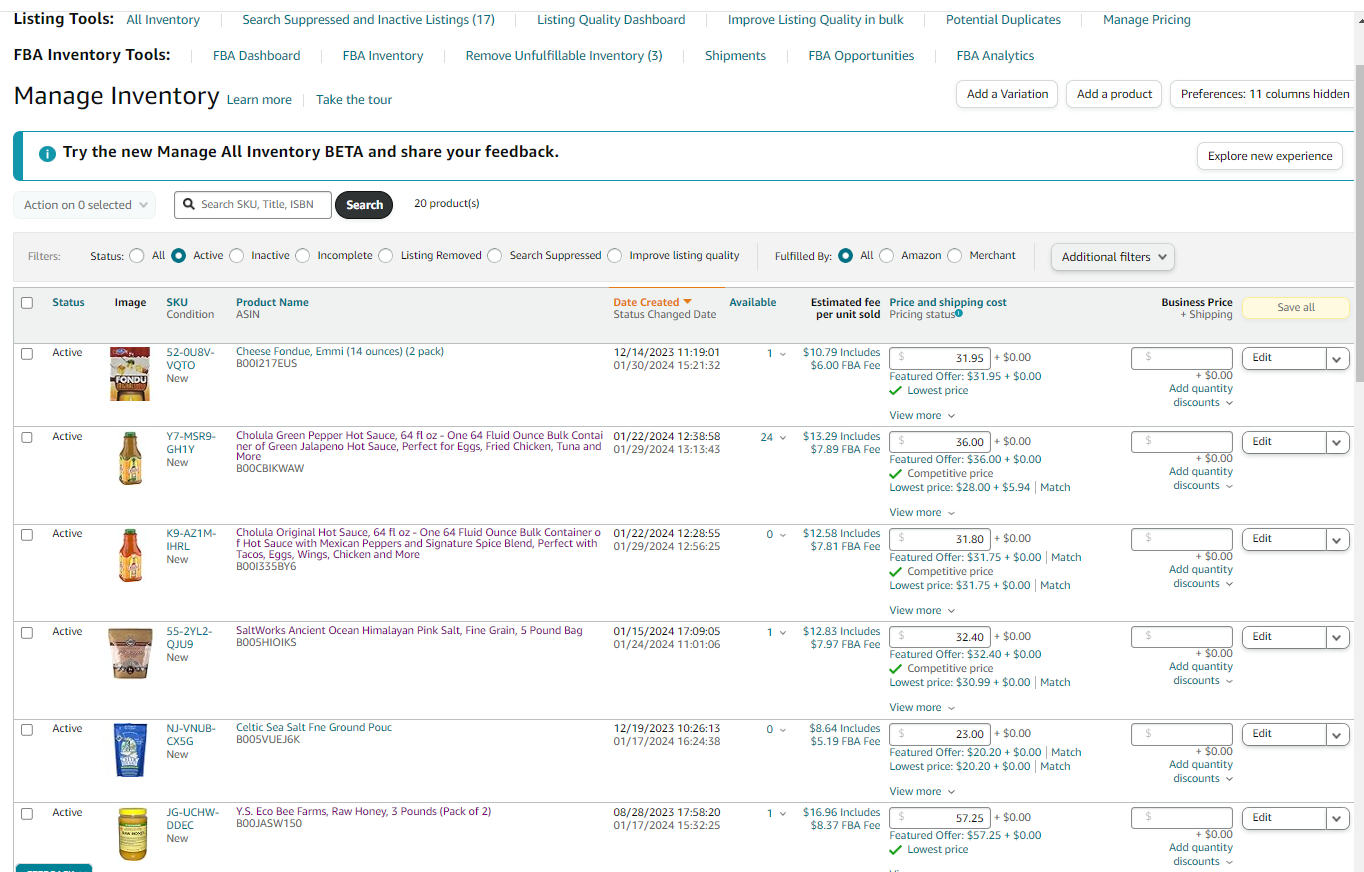Sort by the Product Name column header

click(272, 302)
